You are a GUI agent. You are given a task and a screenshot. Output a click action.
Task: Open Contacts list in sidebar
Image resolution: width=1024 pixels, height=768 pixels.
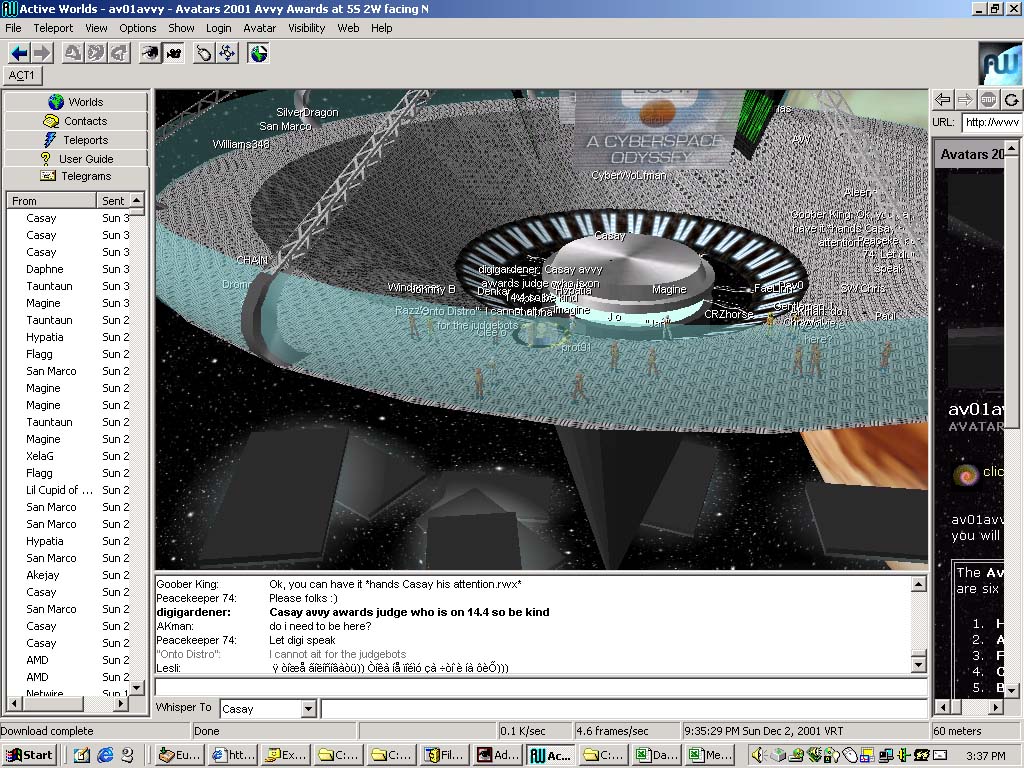click(76, 121)
